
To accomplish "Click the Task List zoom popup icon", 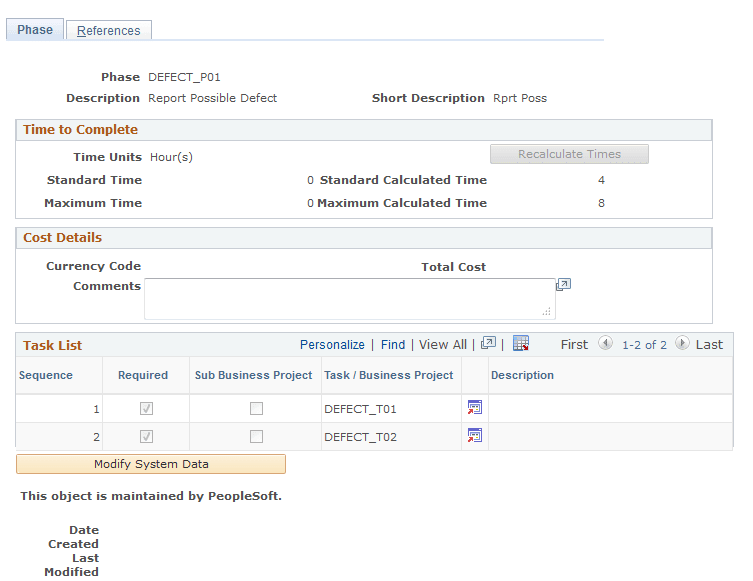I will tap(488, 343).
